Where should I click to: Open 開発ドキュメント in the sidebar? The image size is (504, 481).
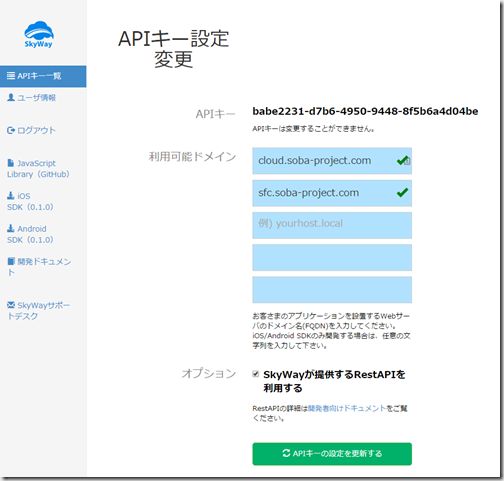pyautogui.click(x=39, y=267)
